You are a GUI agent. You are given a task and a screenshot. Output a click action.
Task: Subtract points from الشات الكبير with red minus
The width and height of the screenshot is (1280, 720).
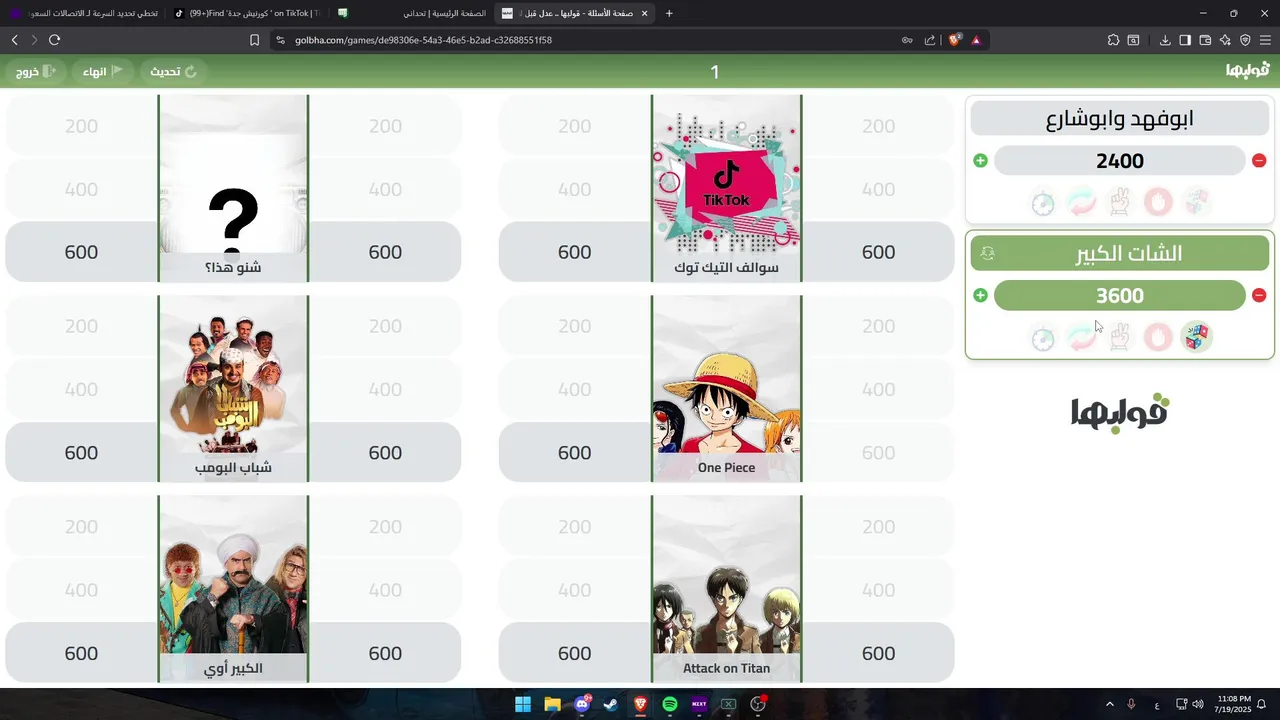[1259, 295]
